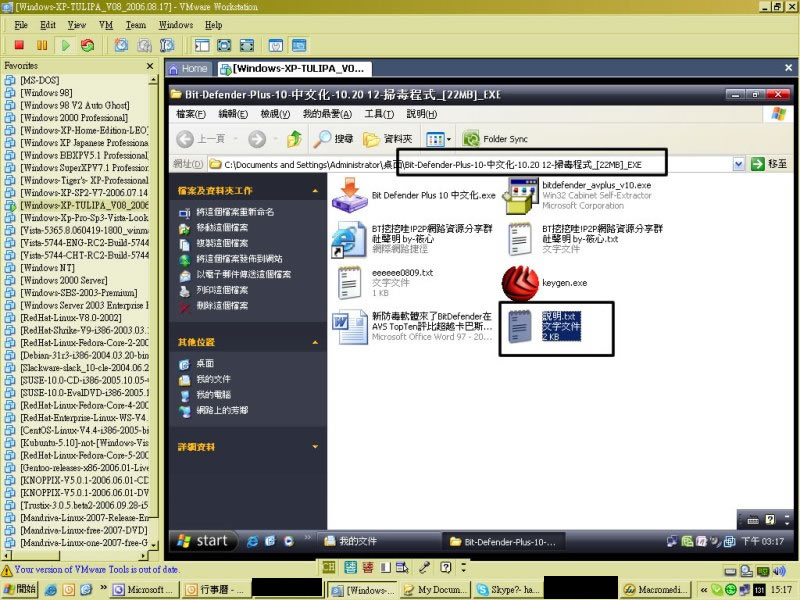Collapse the 其他位置 panel
Image resolution: width=800 pixels, height=600 pixels.
[315, 342]
